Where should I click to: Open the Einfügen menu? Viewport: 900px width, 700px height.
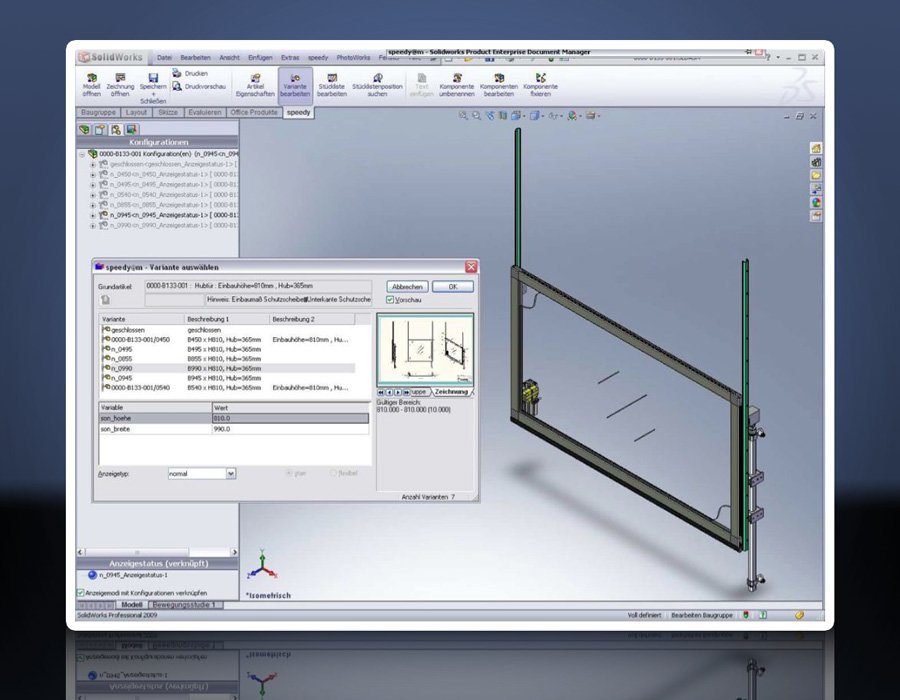click(260, 58)
